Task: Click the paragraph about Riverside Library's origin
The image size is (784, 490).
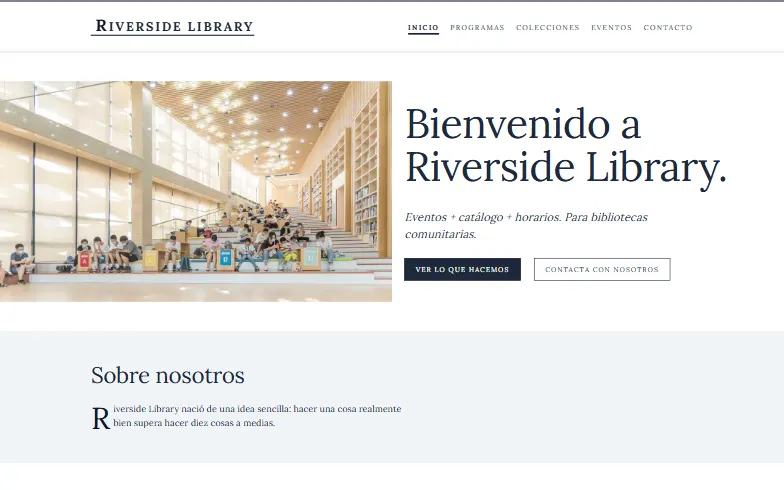Action: [x=246, y=416]
